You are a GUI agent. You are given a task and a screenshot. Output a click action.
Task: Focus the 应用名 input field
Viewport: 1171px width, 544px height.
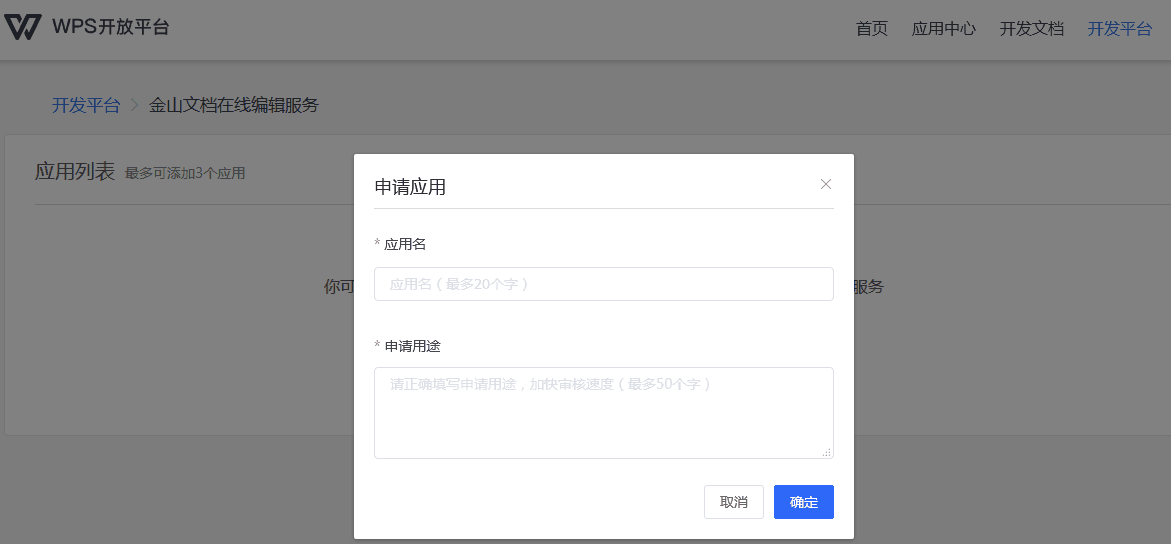coord(603,284)
